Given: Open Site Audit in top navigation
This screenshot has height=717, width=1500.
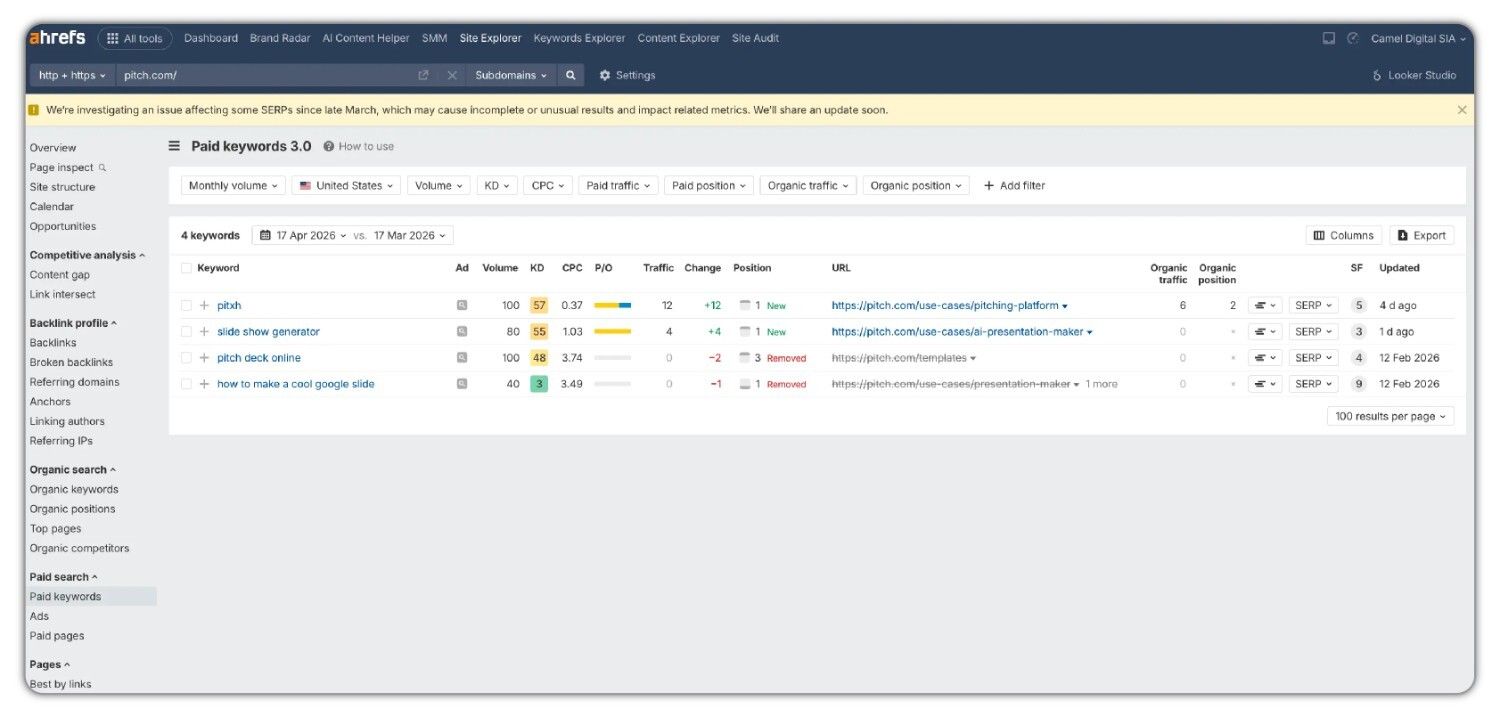Looking at the screenshot, I should click(x=755, y=38).
